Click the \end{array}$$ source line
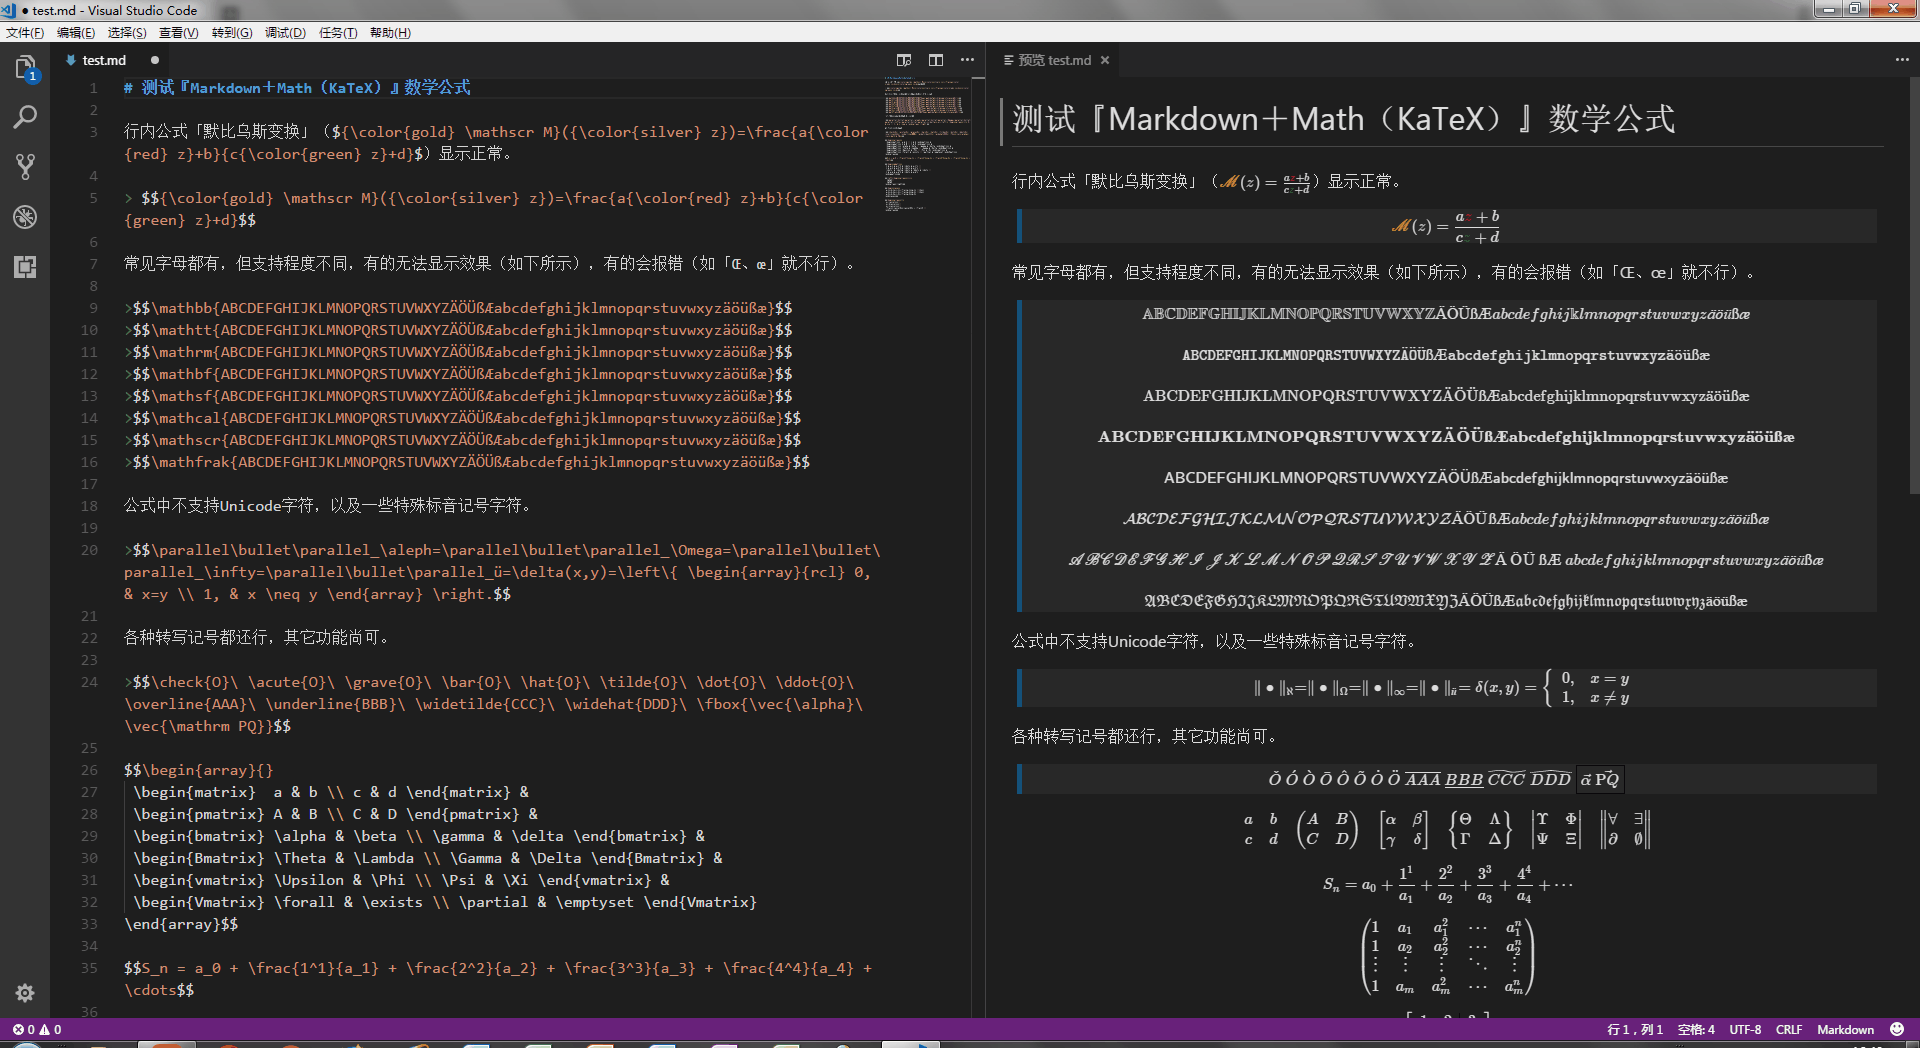This screenshot has width=1920, height=1048. [181, 924]
